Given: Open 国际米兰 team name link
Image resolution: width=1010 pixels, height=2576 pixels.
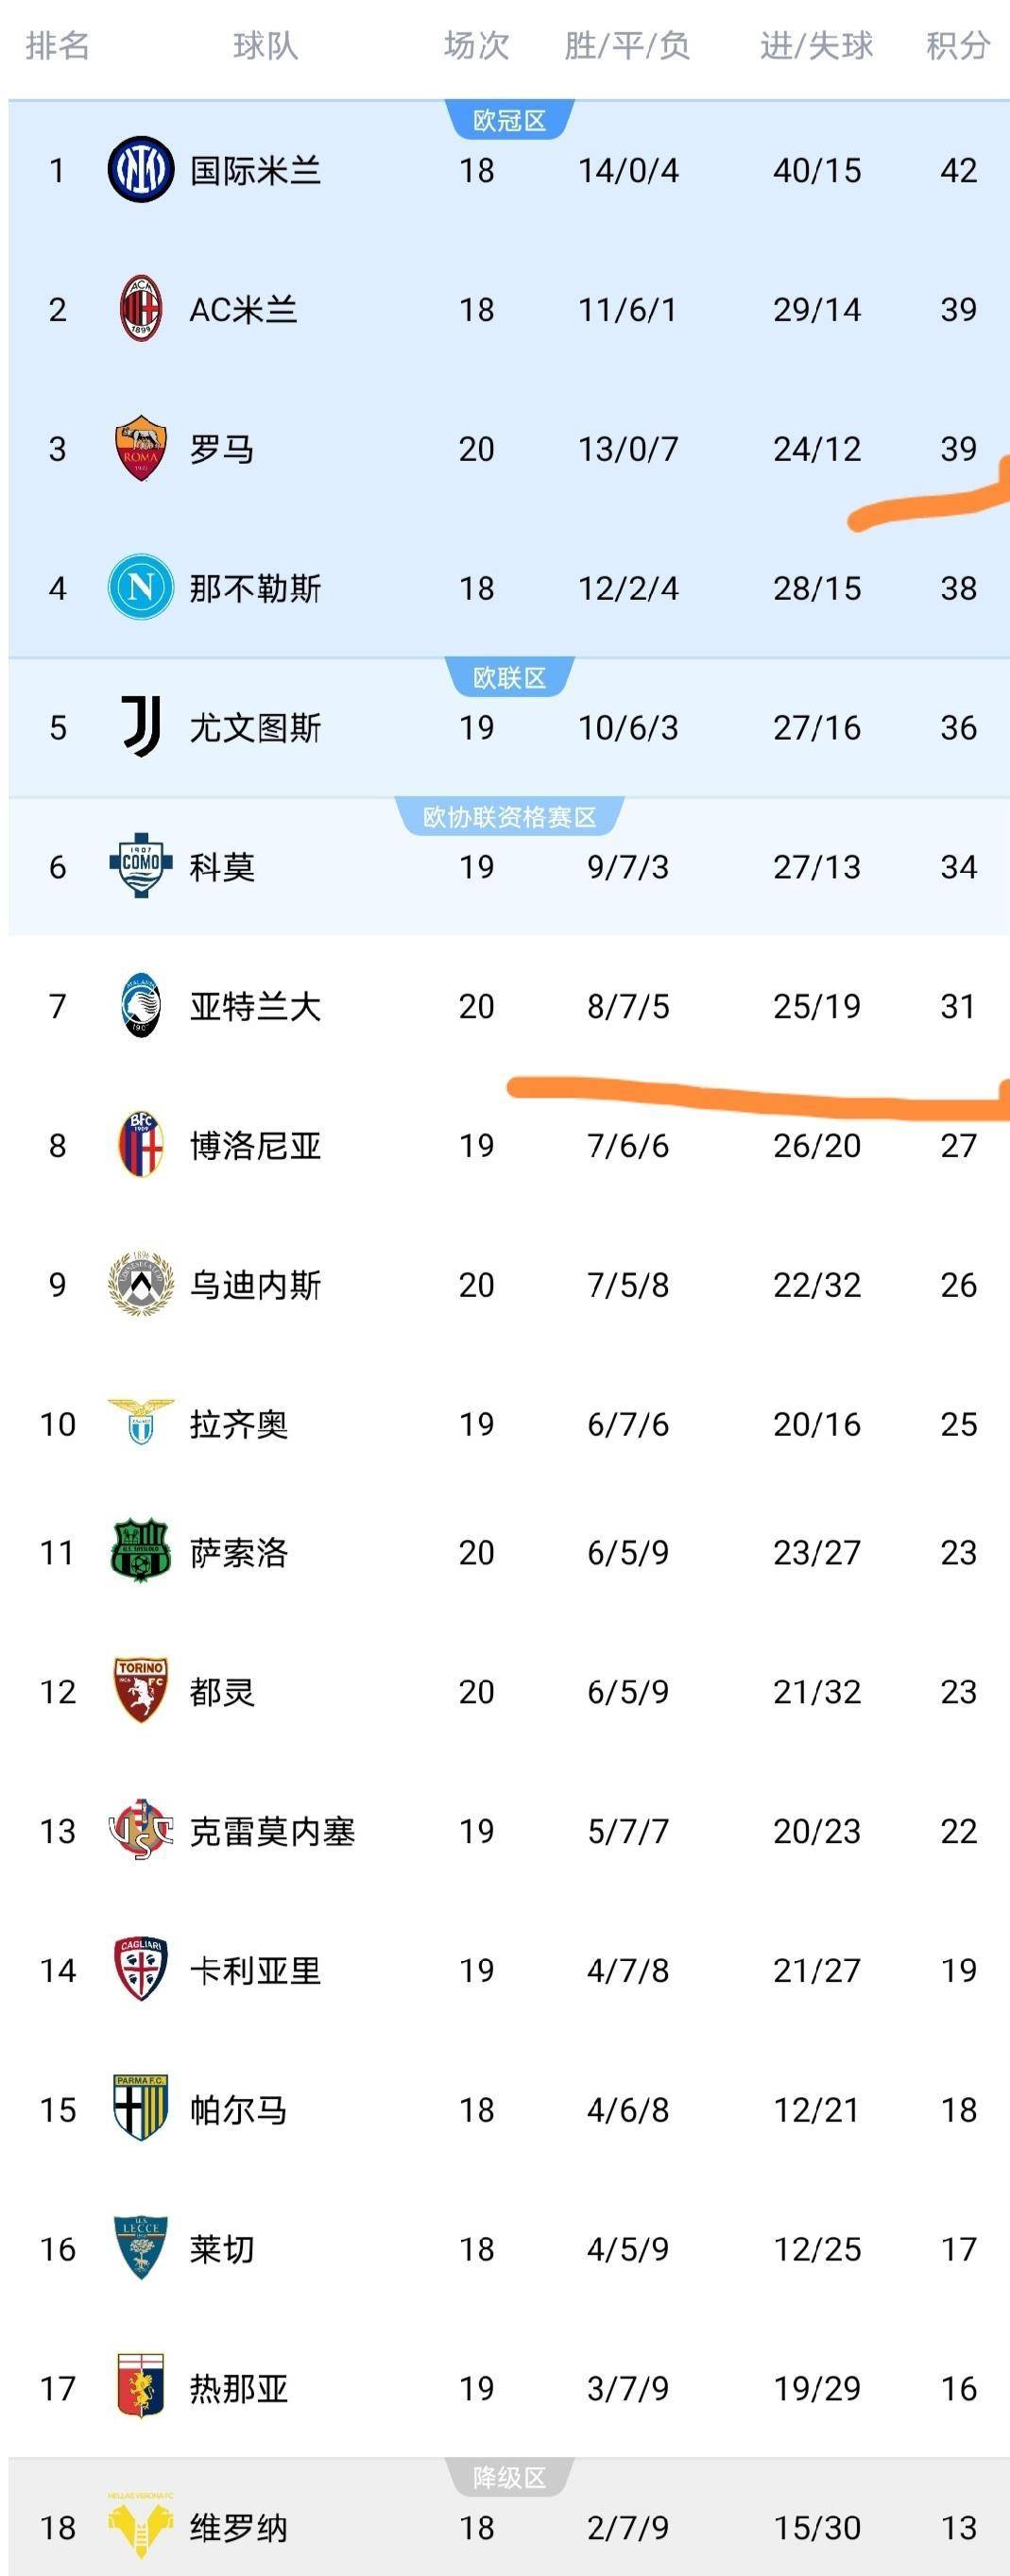Looking at the screenshot, I should point(255,170).
